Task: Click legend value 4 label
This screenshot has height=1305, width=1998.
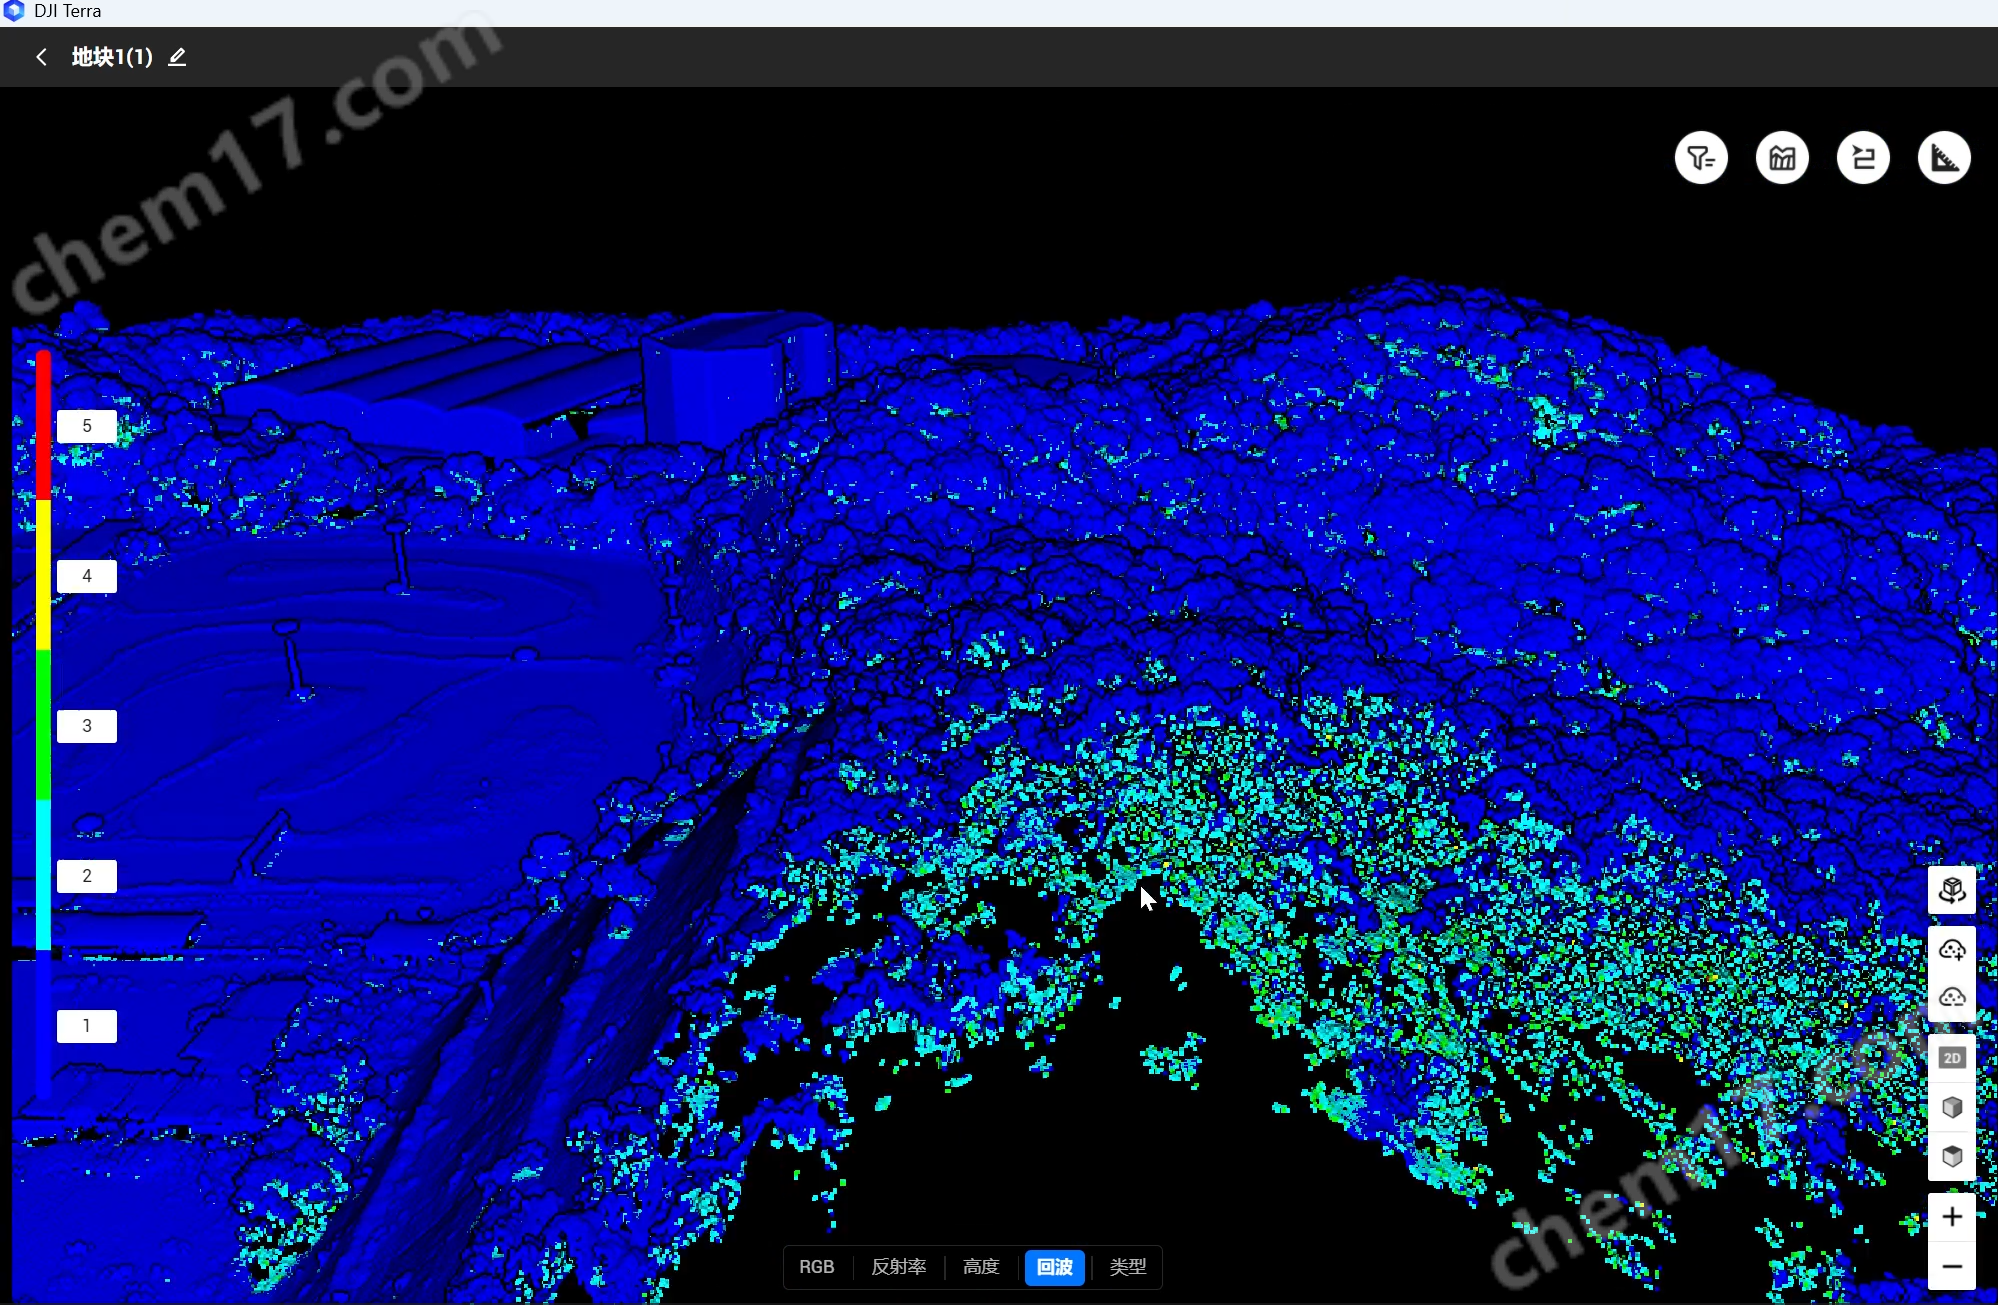Action: pos(87,576)
